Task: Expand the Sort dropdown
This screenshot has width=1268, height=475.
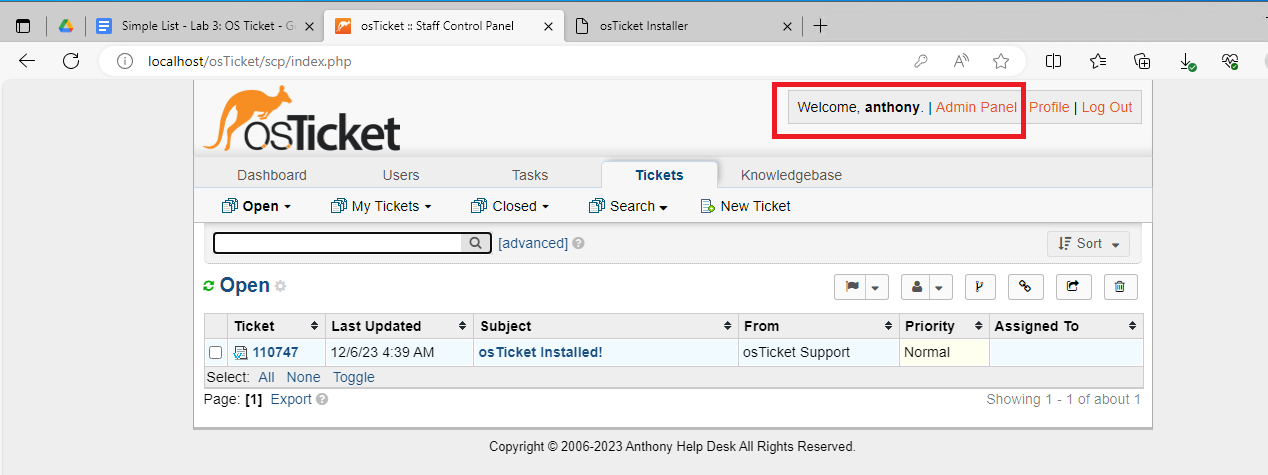Action: pos(1088,243)
